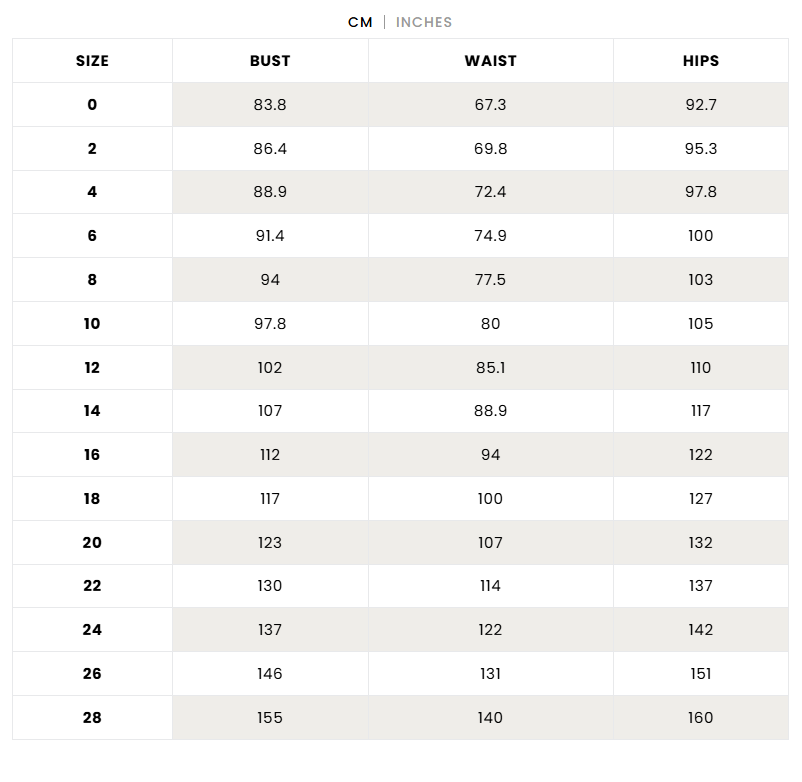The width and height of the screenshot is (802, 782).
Task: Click the SIZE column header
Action: [92, 61]
